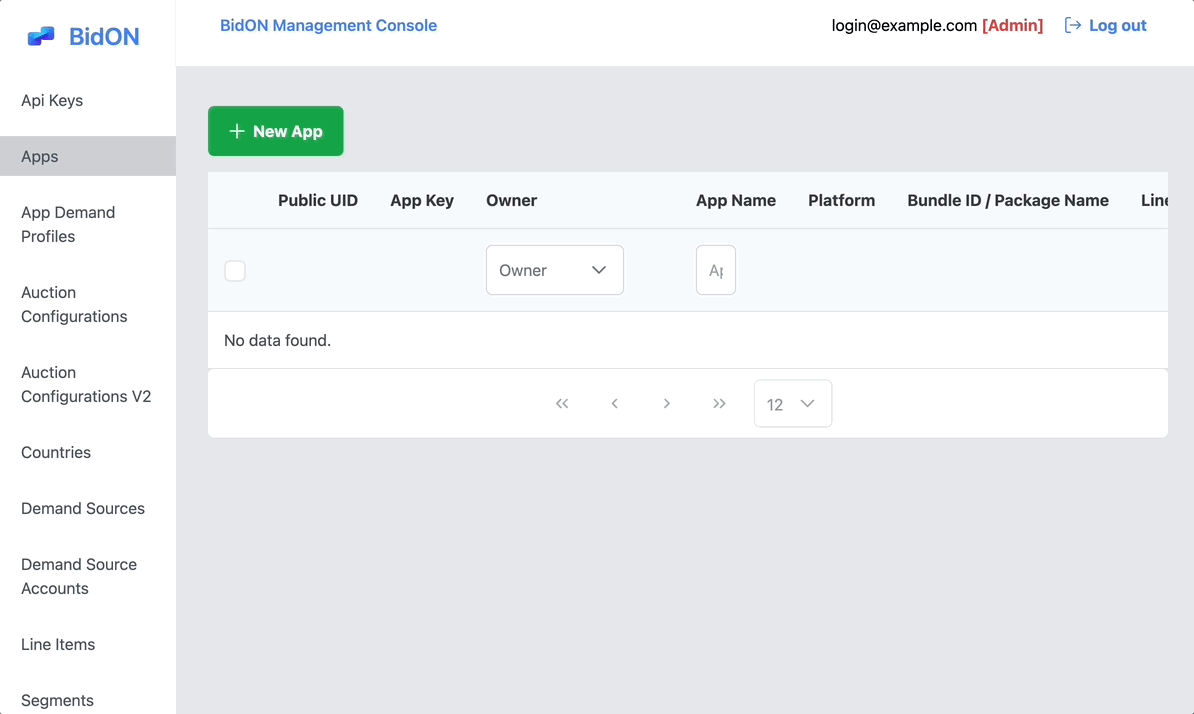Jump to last page with double-right chevron
The image size is (1194, 714).
point(719,403)
